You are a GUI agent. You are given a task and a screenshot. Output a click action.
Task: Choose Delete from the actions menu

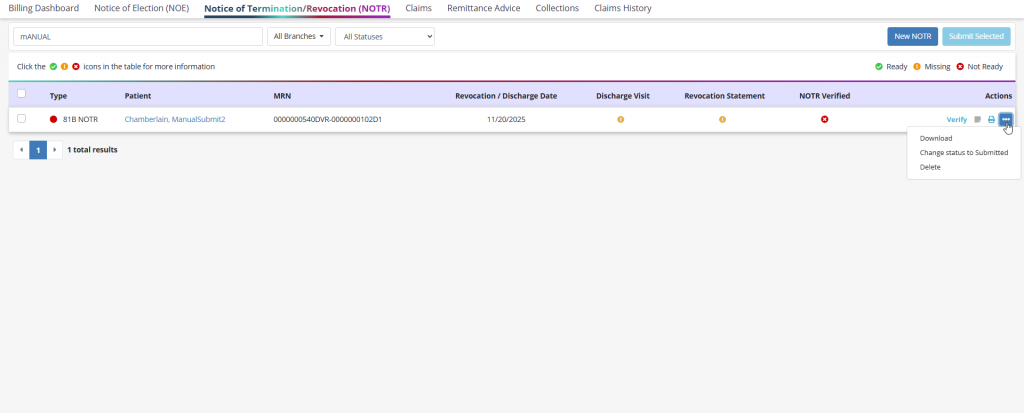(x=930, y=167)
